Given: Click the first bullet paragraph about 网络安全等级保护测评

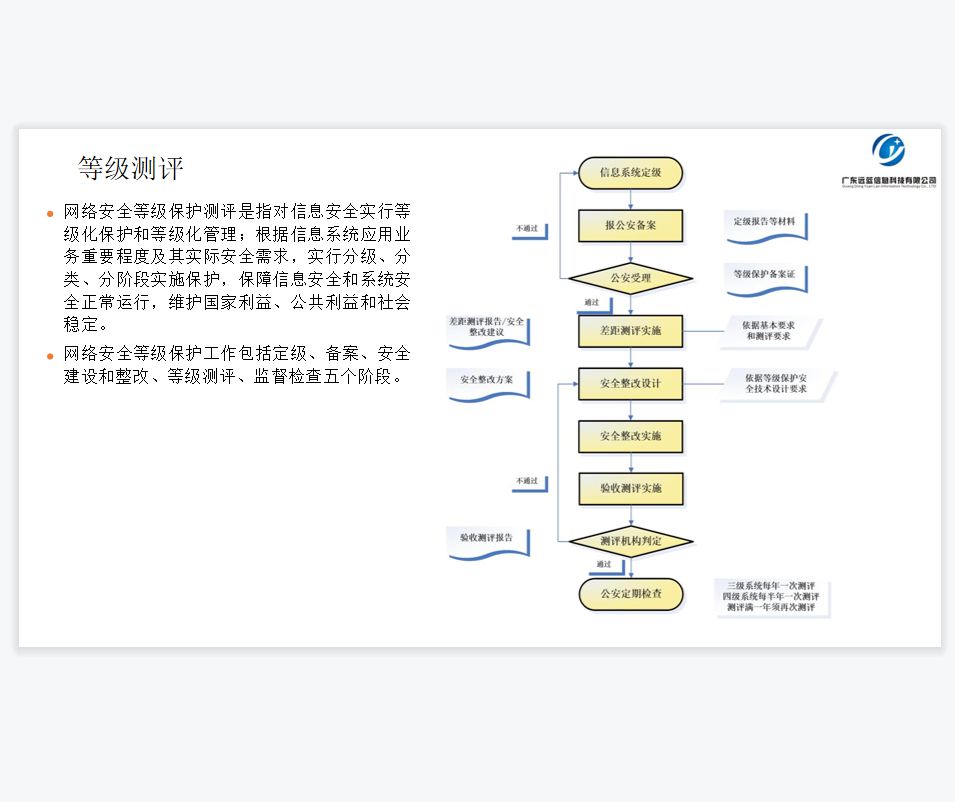Looking at the screenshot, I should coord(236,268).
